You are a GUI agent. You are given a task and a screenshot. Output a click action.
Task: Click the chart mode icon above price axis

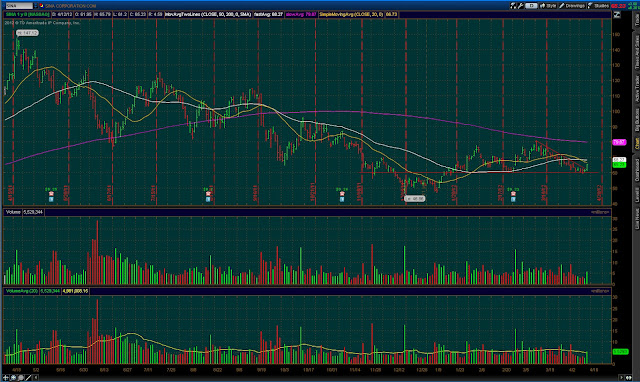616,15
